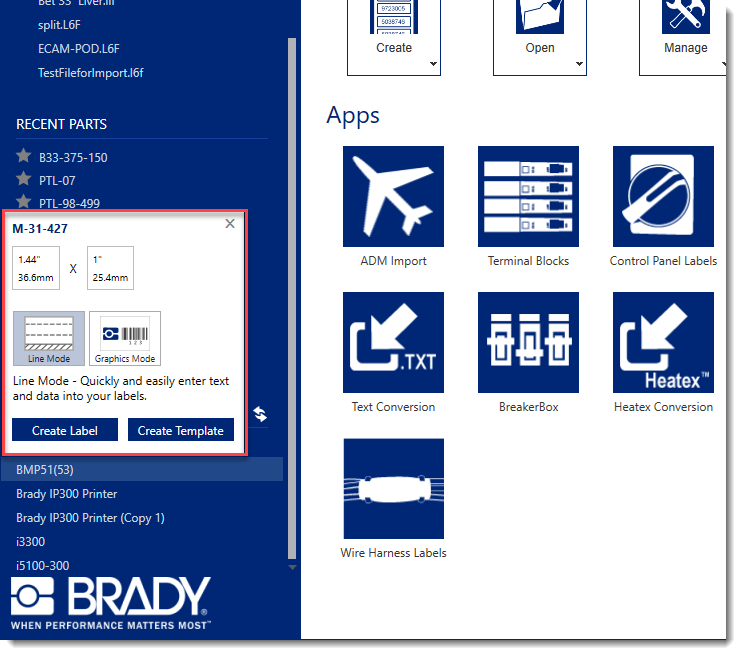Choose Brady IP300 Printer (Copy 1)
The width and height of the screenshot is (741, 655).
click(x=90, y=518)
